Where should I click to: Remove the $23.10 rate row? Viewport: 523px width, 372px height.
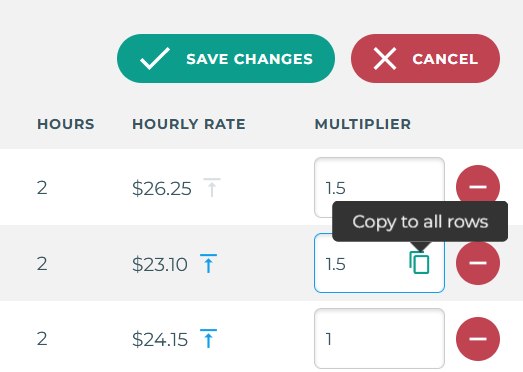(x=478, y=263)
